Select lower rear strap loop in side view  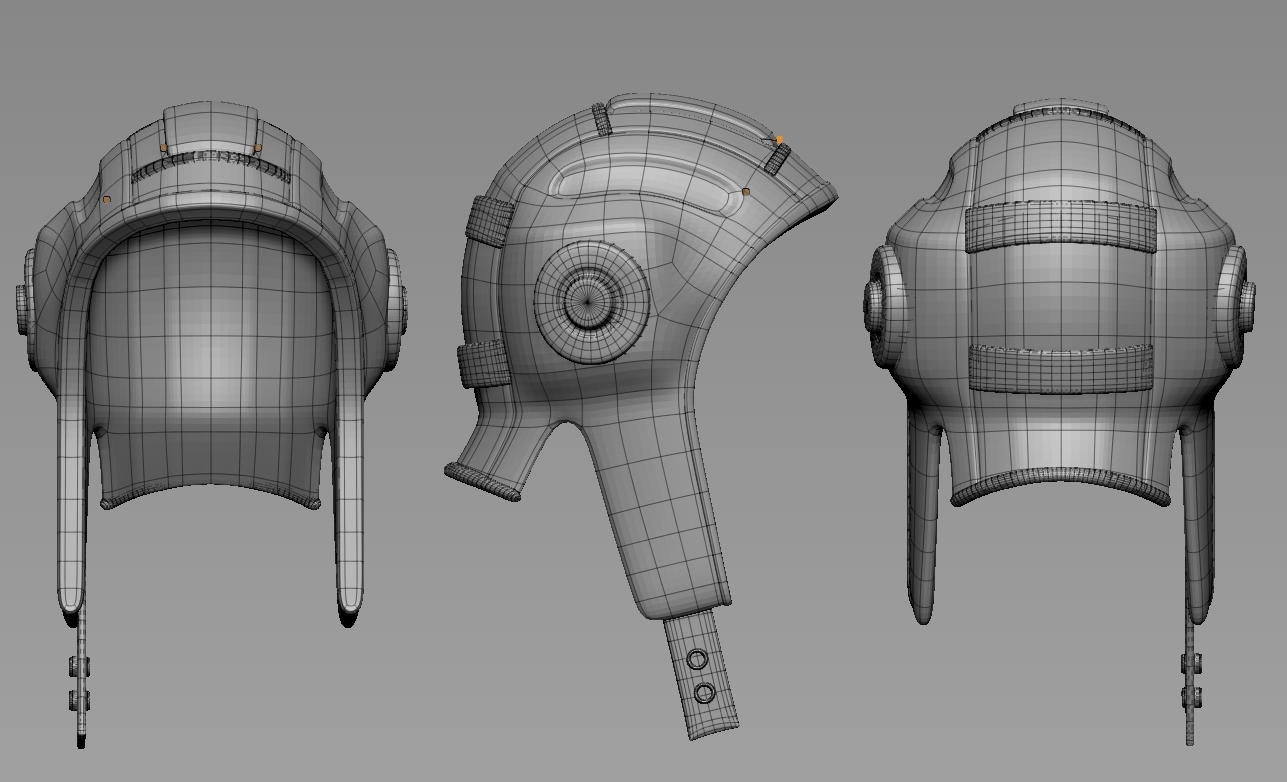click(482, 364)
